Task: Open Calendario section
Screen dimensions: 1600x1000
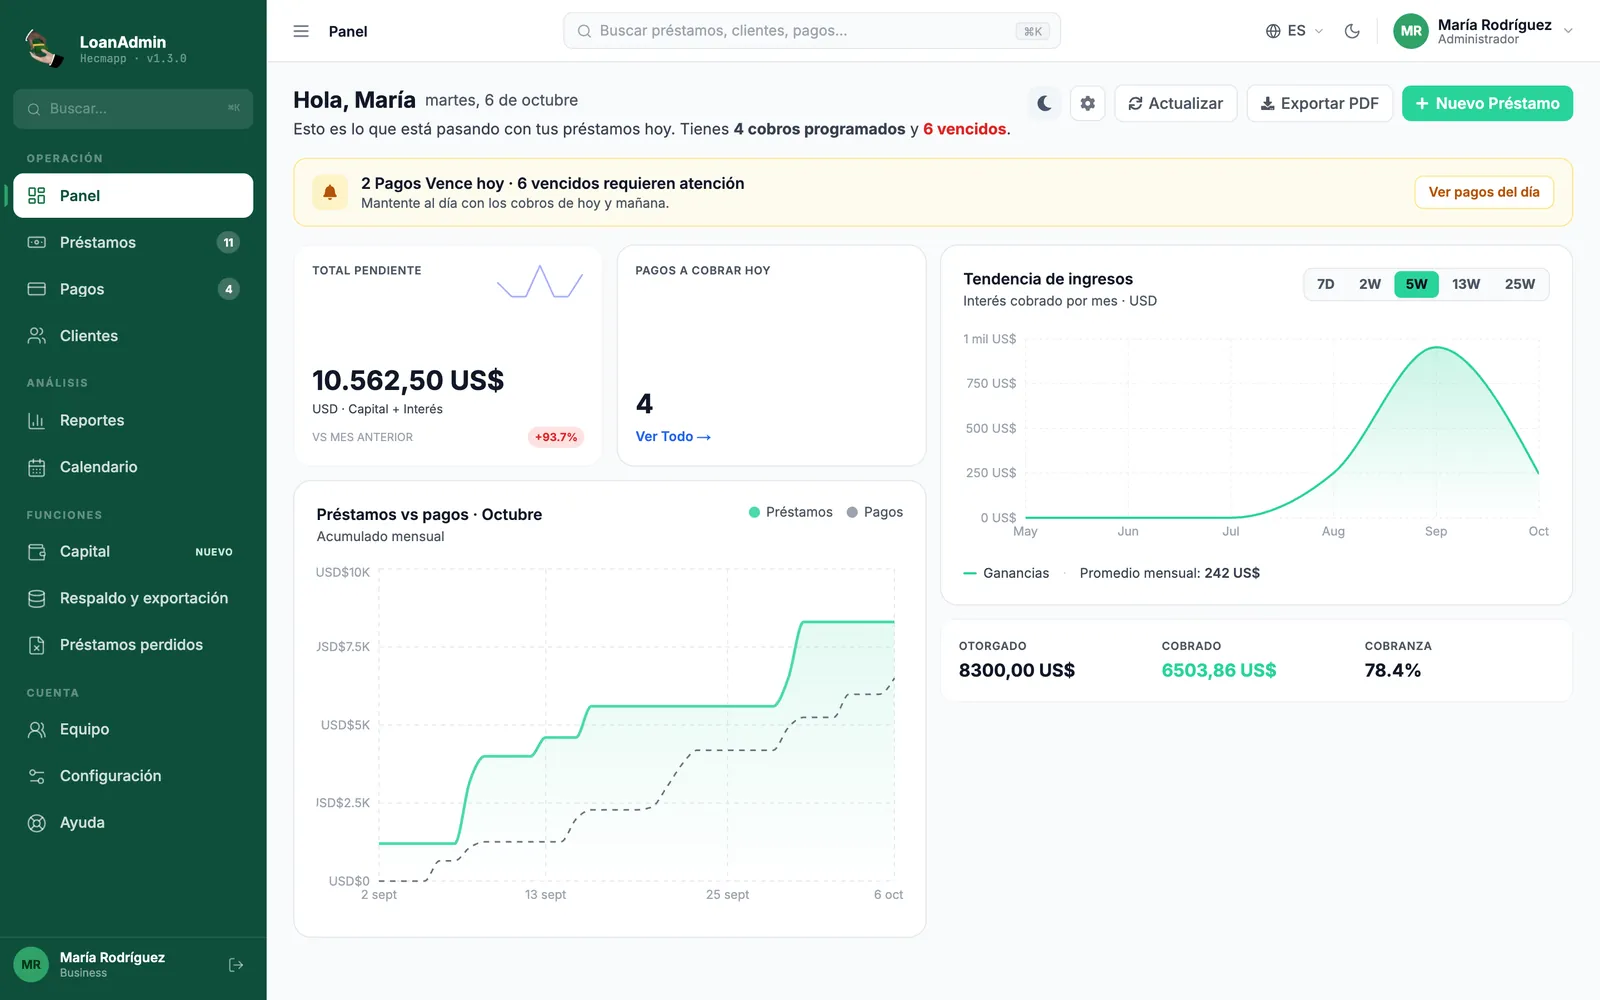Action: (x=133, y=467)
